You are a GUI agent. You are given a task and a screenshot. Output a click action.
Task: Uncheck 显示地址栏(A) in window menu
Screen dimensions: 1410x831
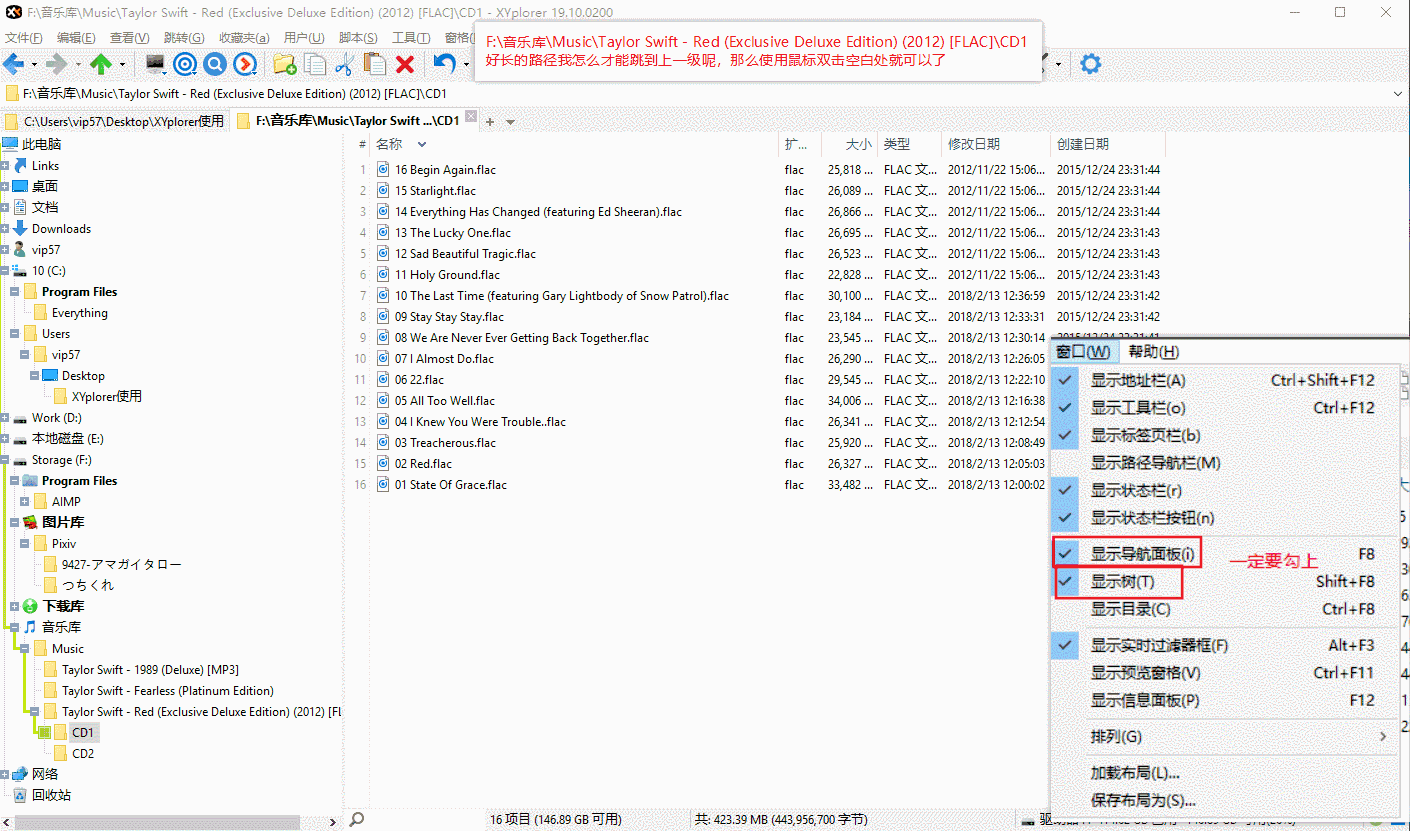point(1137,381)
